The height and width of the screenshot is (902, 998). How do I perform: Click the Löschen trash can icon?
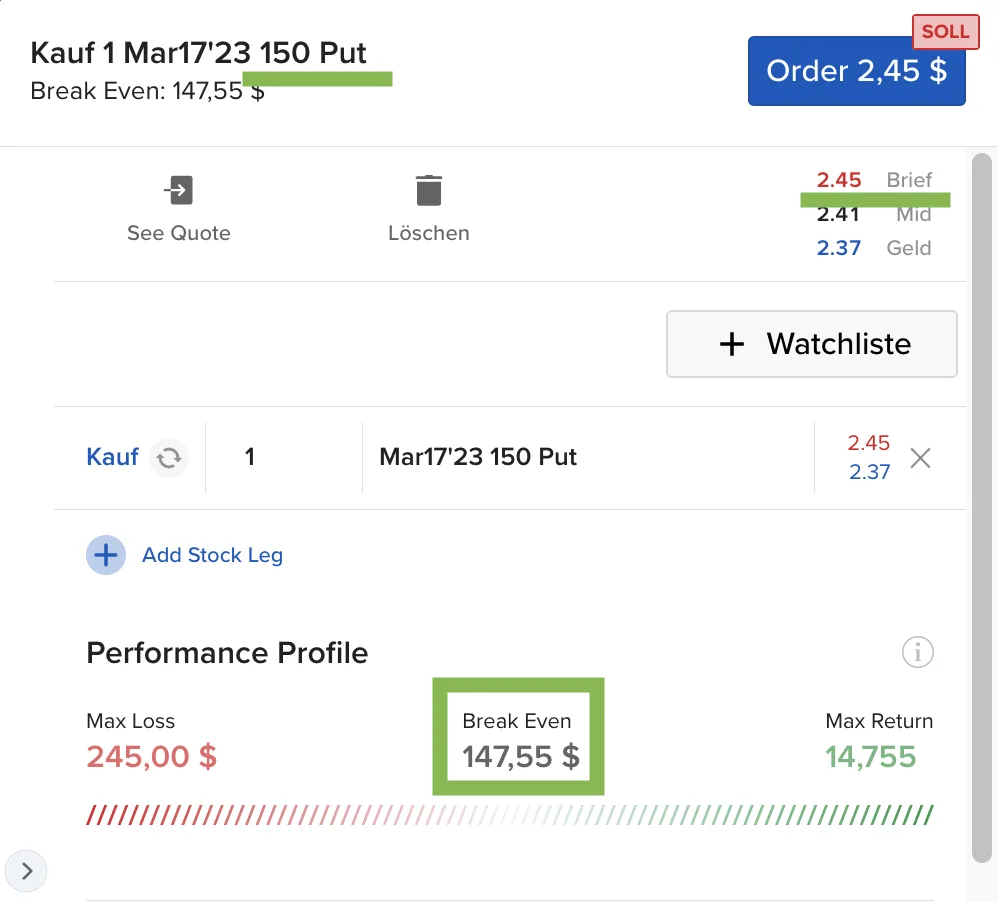tap(428, 190)
